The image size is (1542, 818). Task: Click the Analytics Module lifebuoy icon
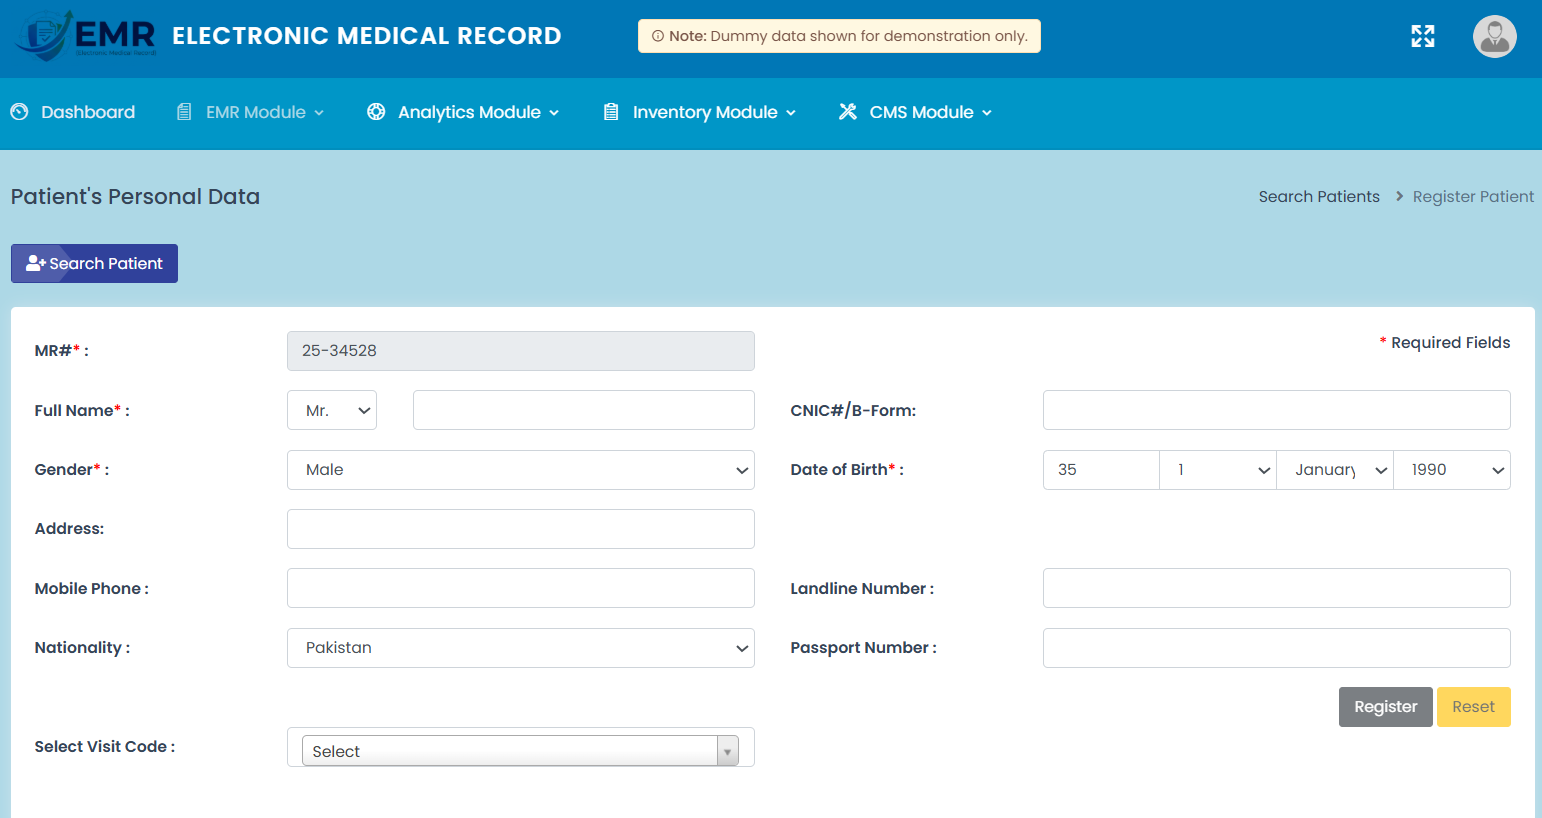376,112
